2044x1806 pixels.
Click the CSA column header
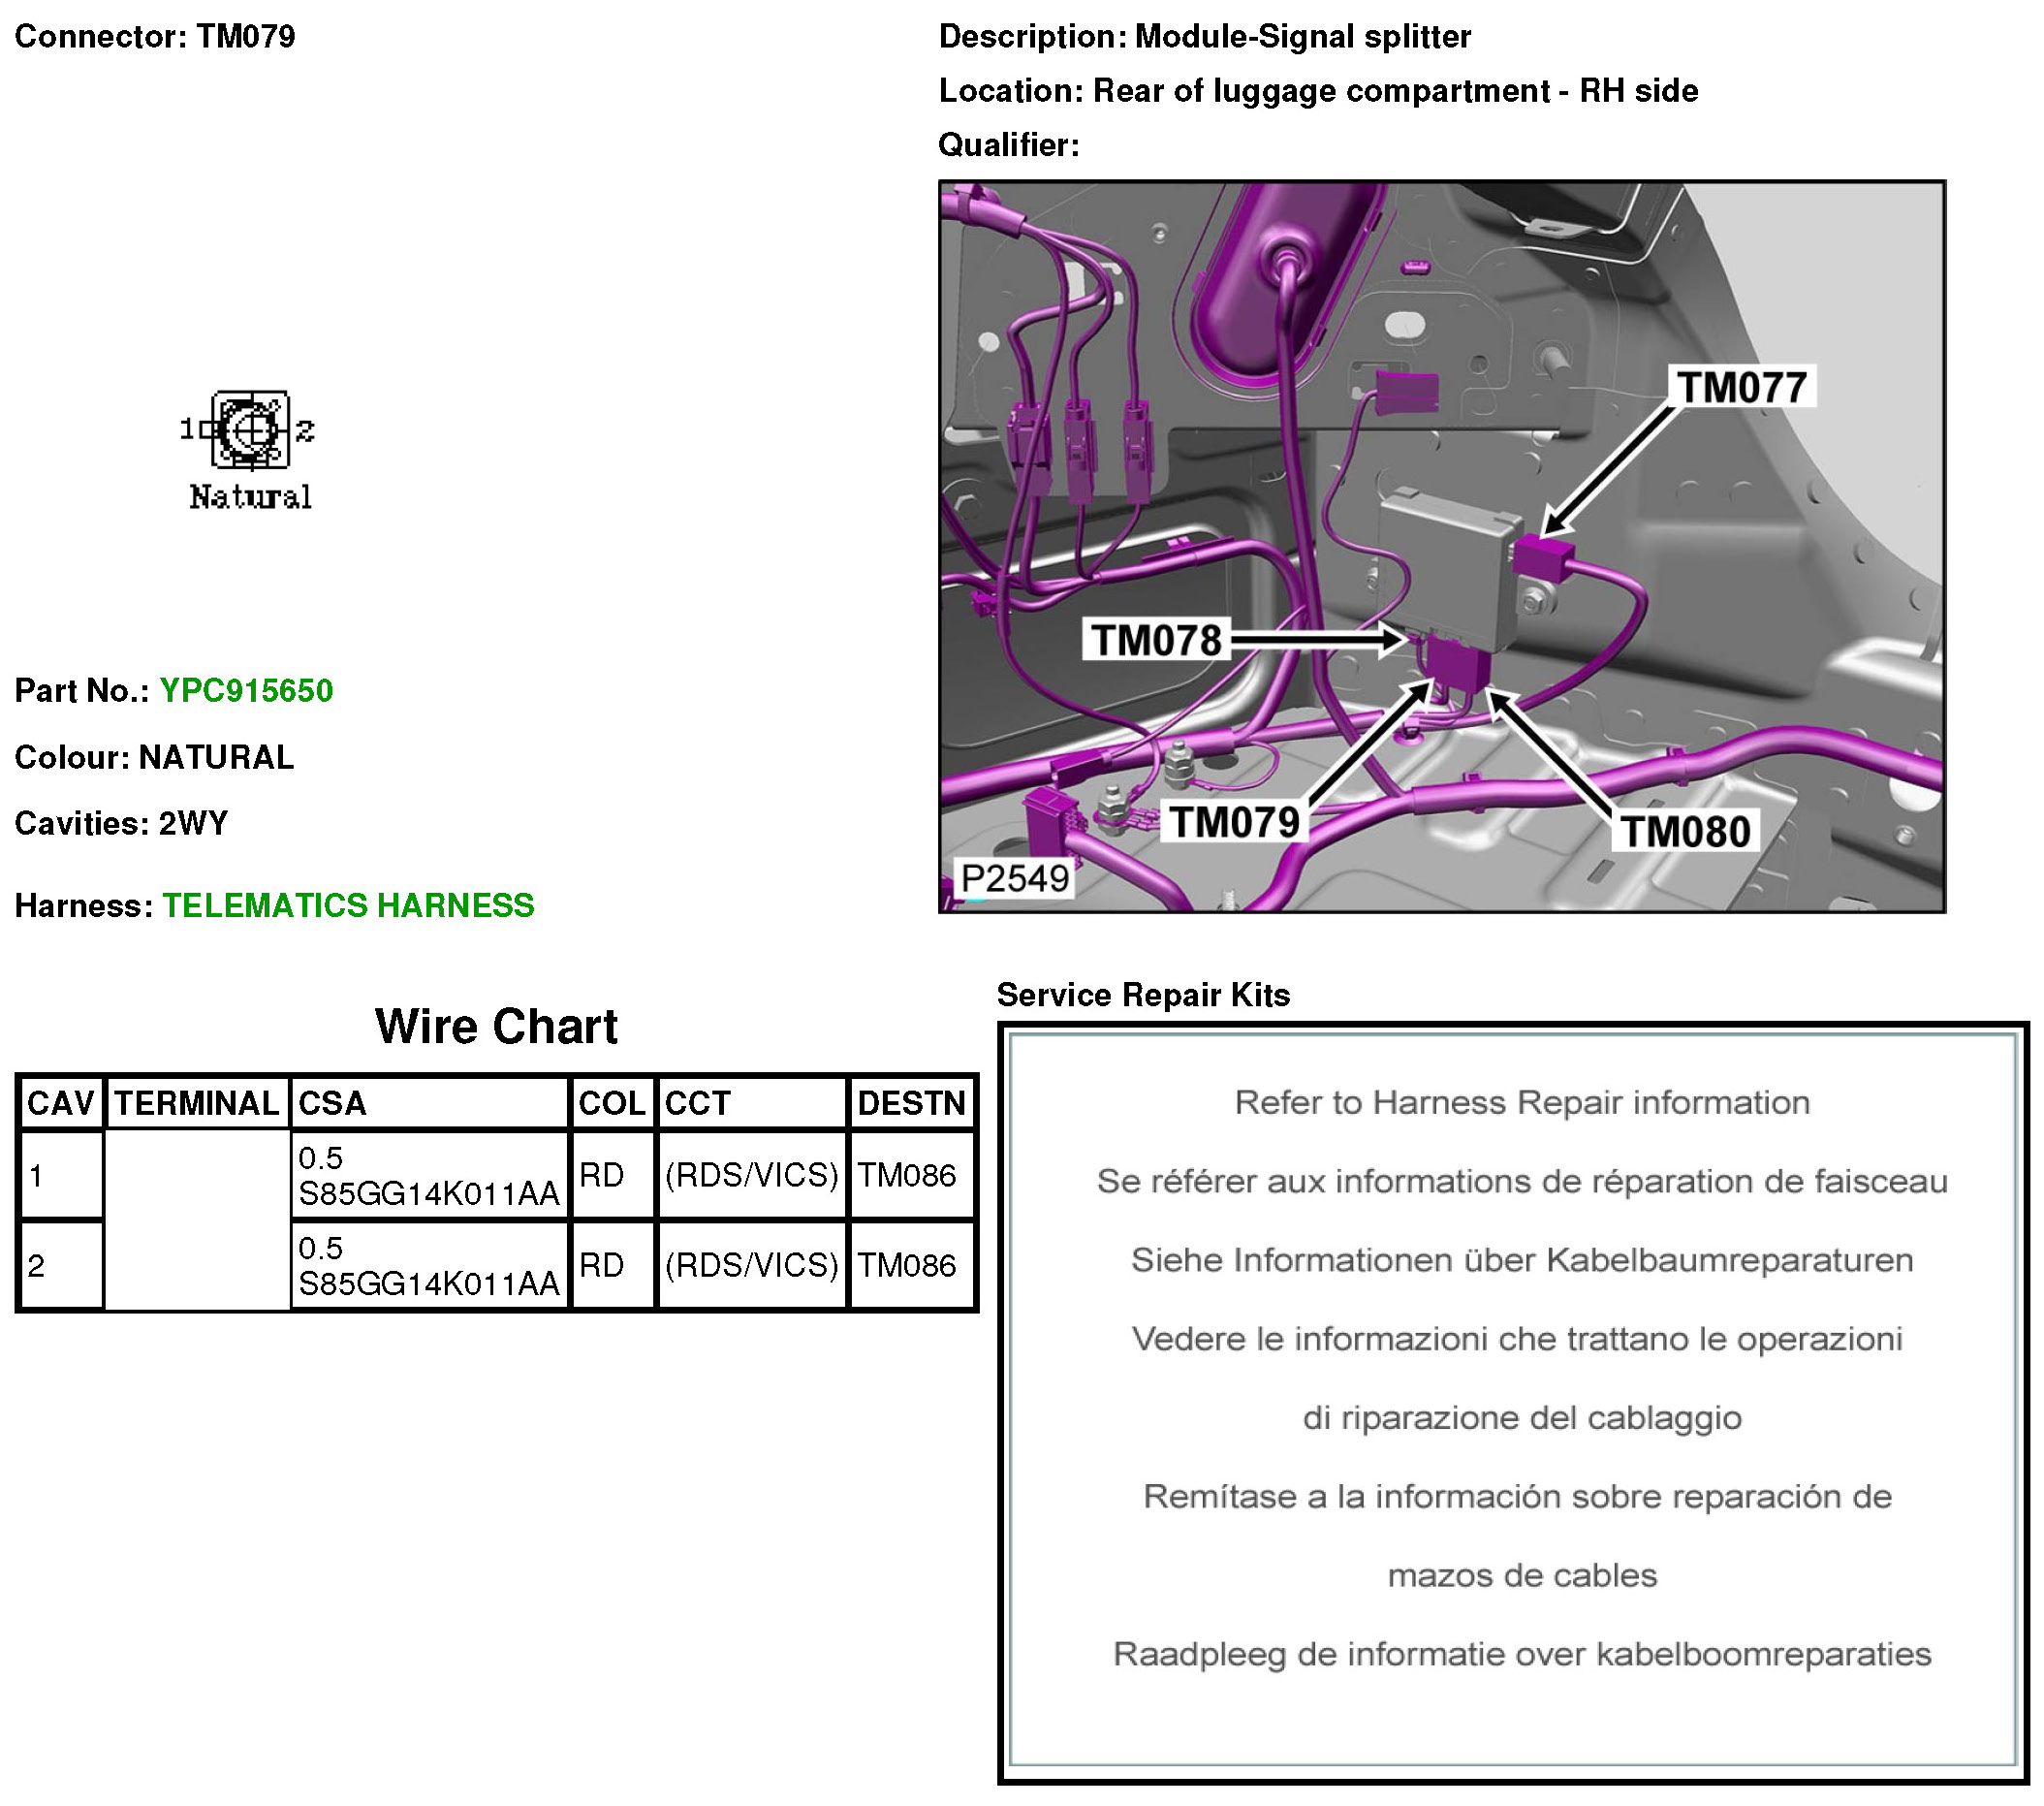(332, 1103)
